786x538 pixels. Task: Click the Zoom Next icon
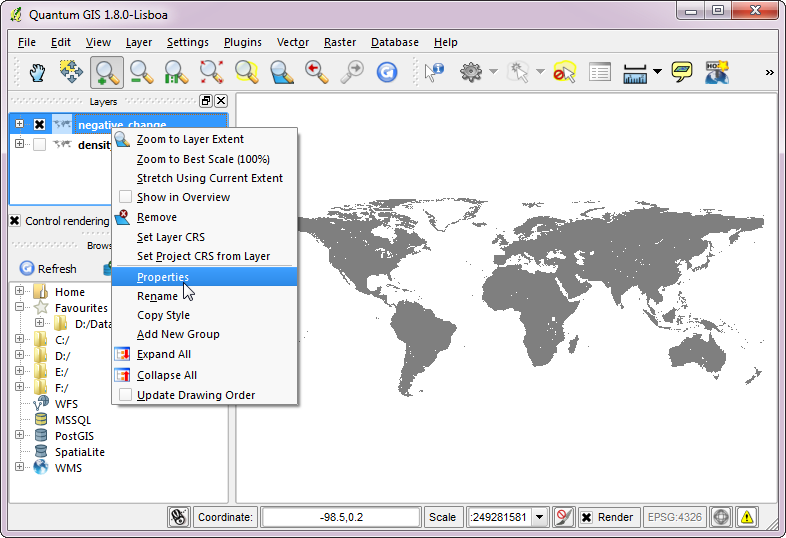click(352, 72)
